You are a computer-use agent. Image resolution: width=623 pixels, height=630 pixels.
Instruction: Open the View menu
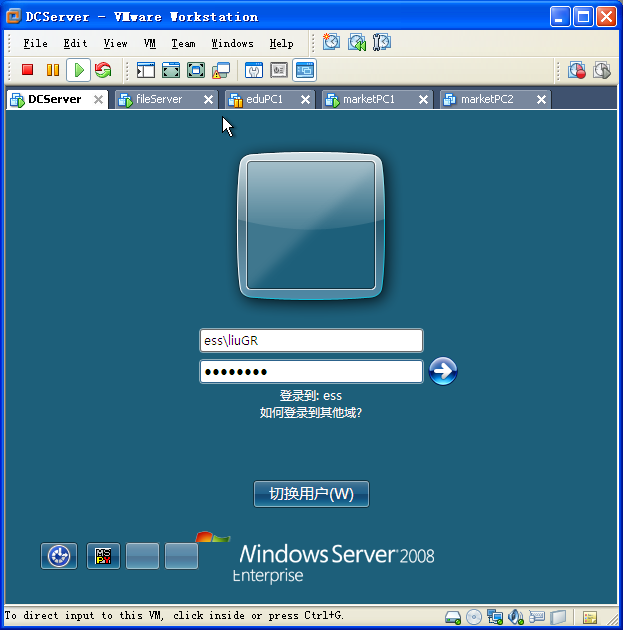click(115, 43)
